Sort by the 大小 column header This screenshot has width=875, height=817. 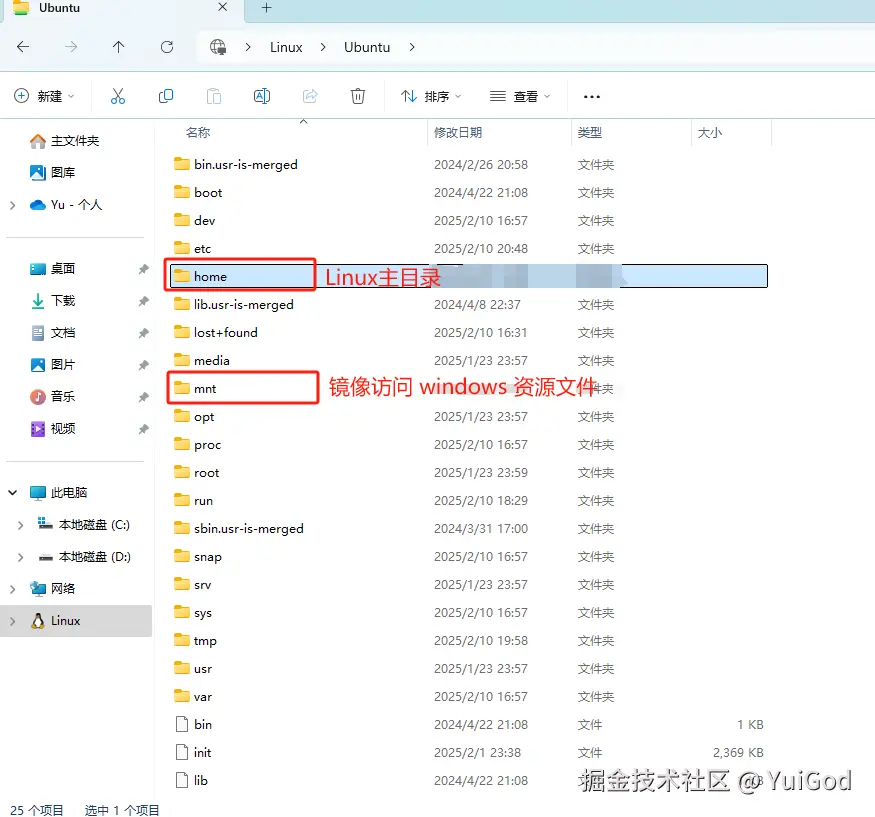tap(709, 133)
